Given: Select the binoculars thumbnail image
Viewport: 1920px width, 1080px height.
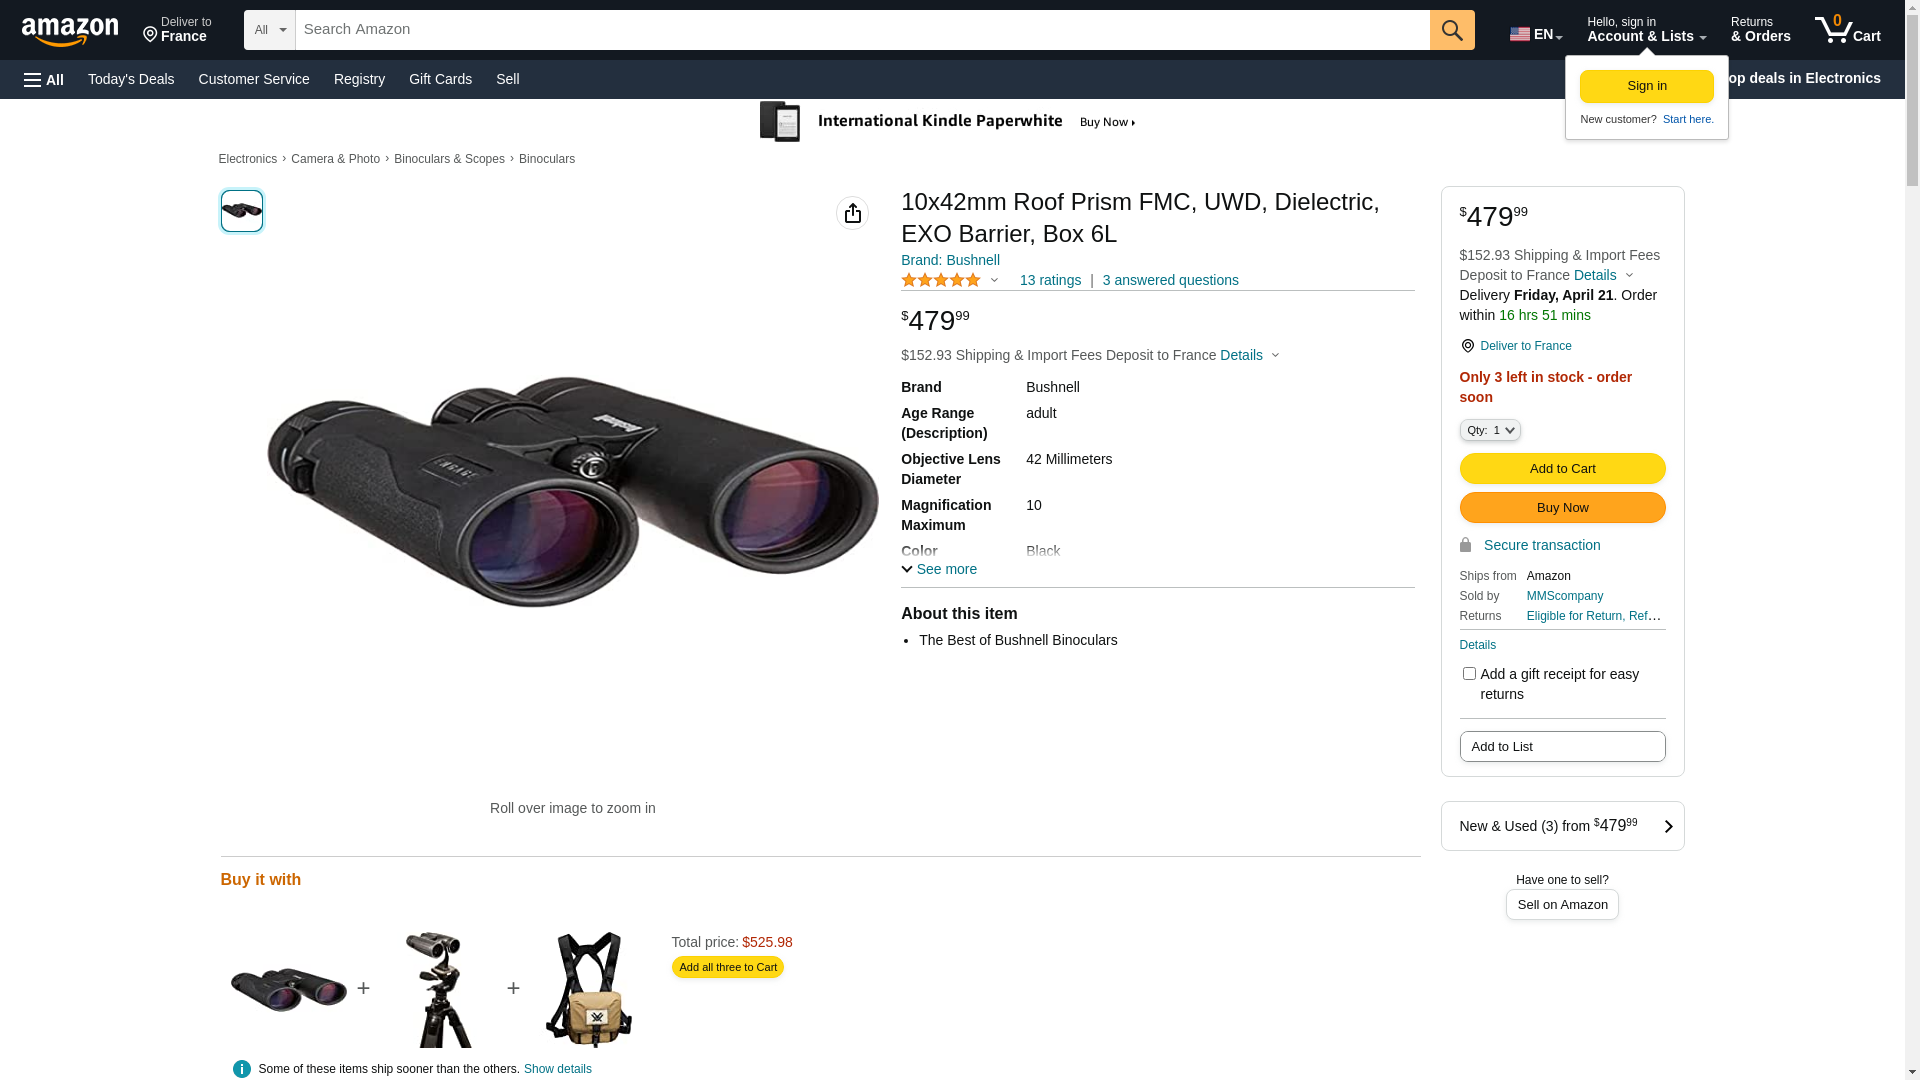Looking at the screenshot, I should pyautogui.click(x=242, y=211).
